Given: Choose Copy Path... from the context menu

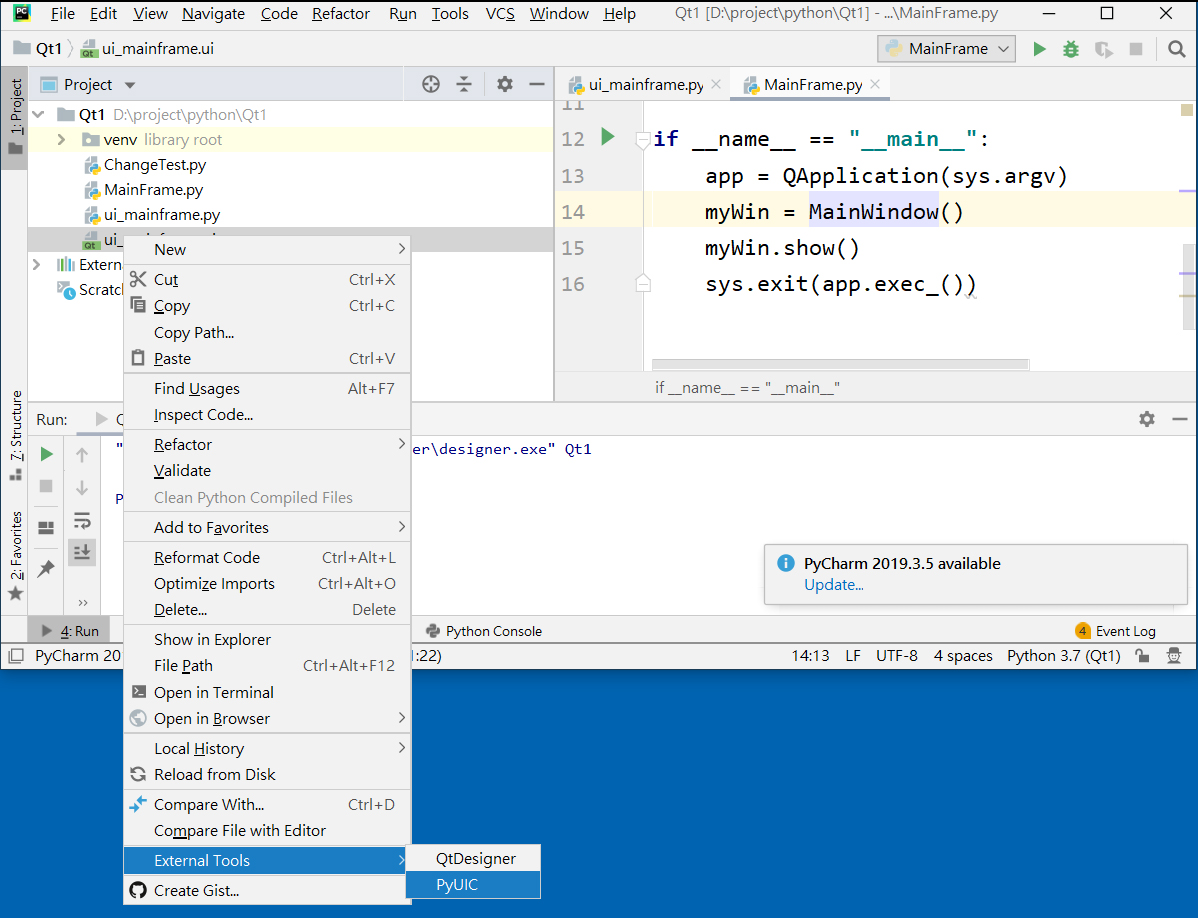Looking at the screenshot, I should click(267, 333).
